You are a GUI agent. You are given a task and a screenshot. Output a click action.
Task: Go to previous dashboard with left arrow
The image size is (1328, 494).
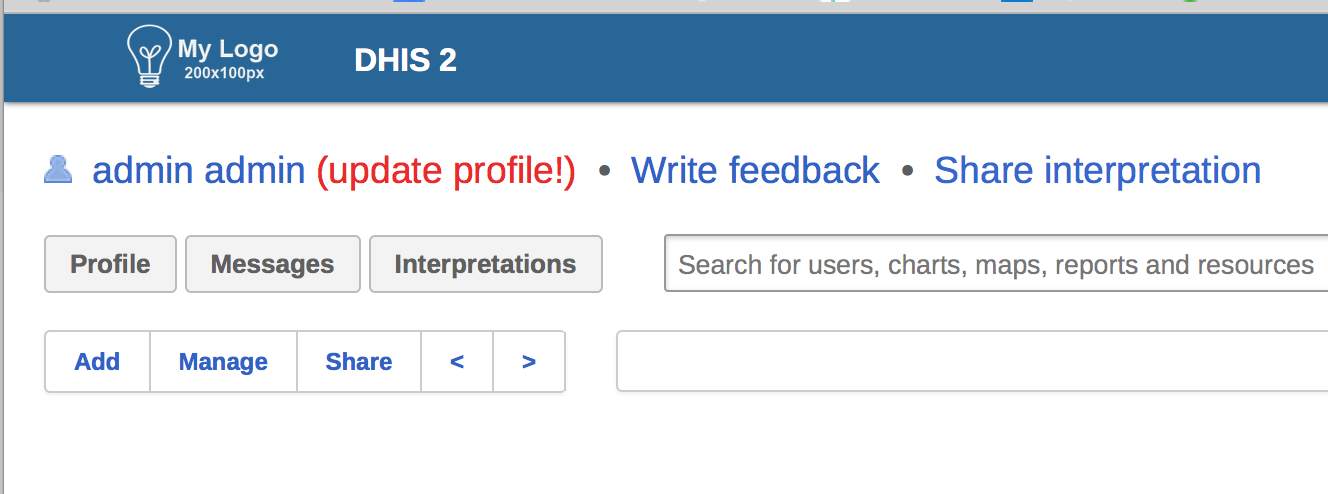point(457,362)
